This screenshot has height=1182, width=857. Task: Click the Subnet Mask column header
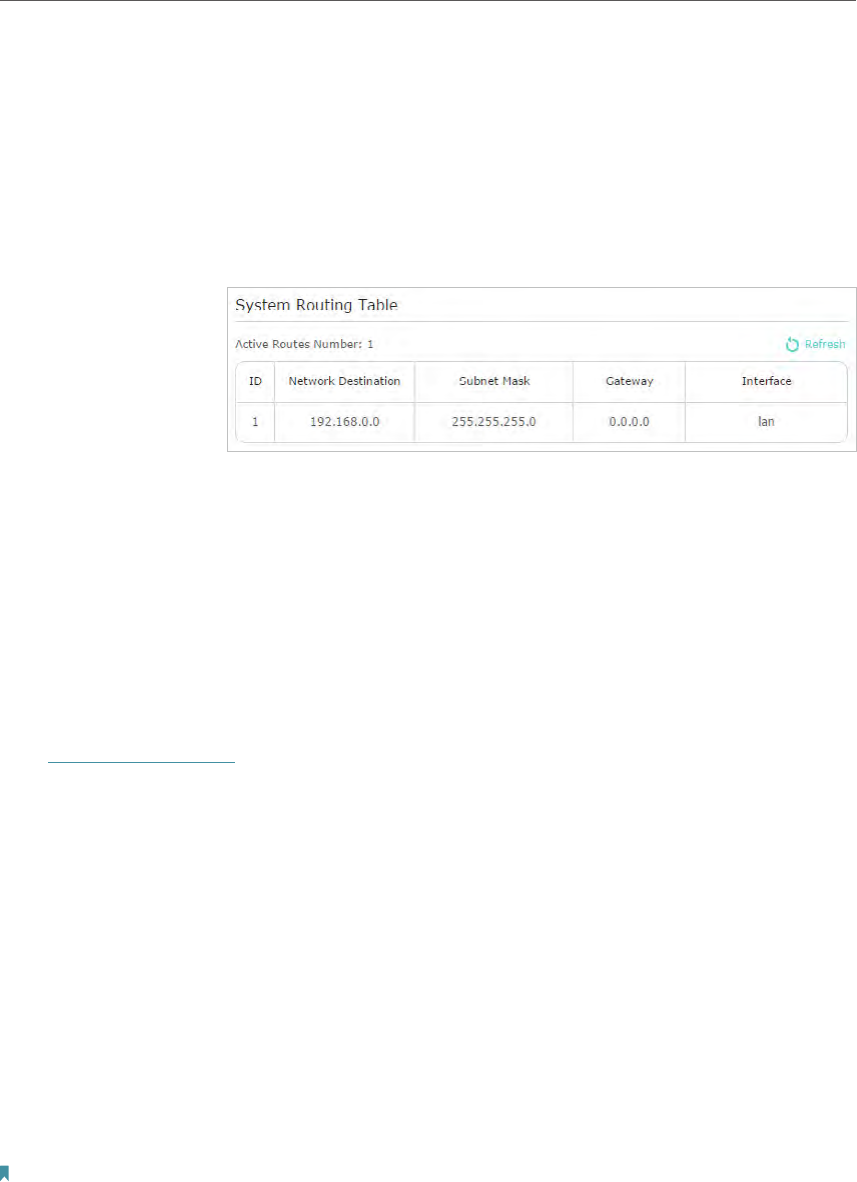(494, 381)
